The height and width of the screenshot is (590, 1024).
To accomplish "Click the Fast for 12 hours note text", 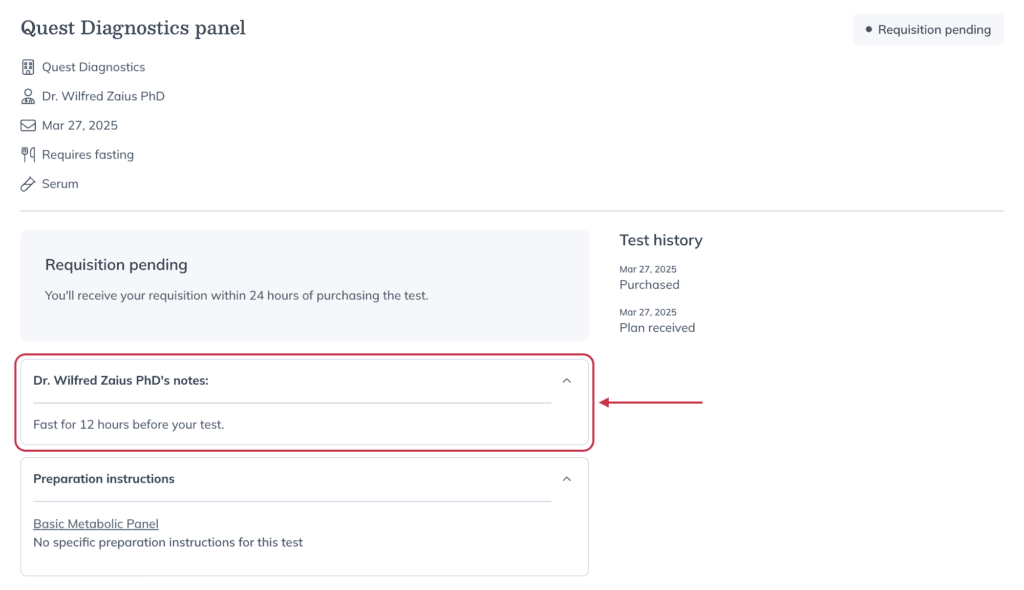I will [x=129, y=424].
